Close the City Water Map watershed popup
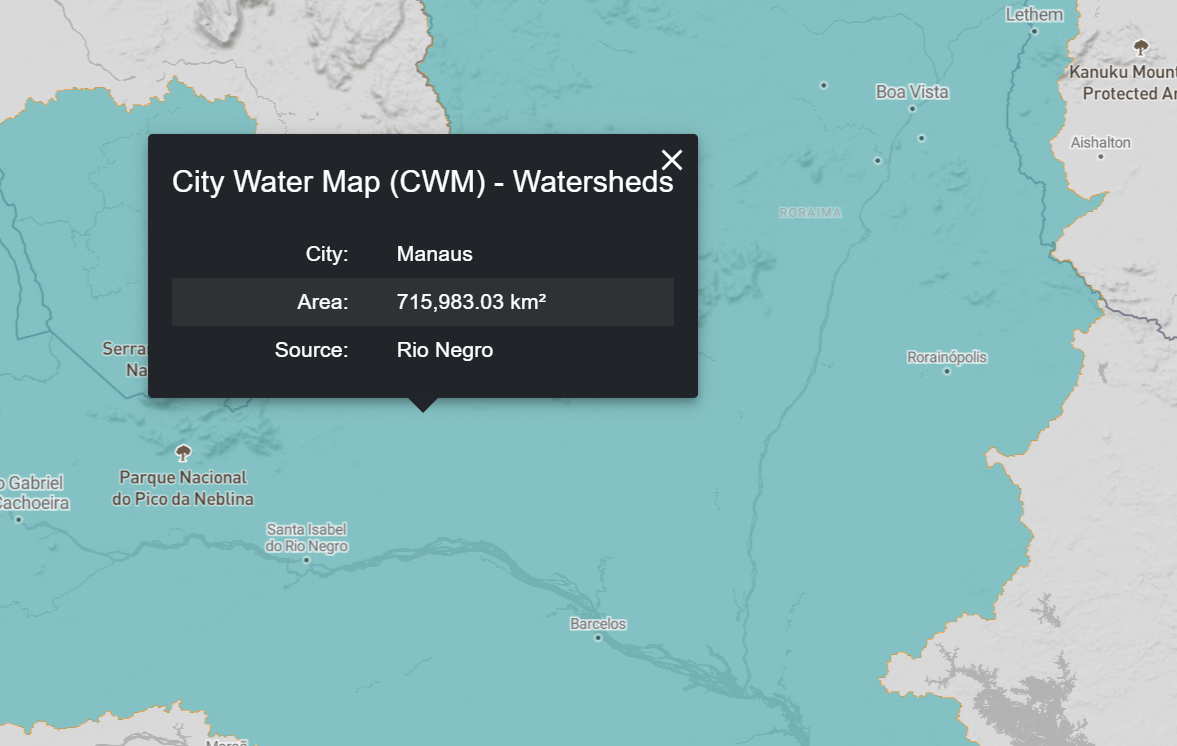Screen dimensions: 1177x746 coord(672,160)
